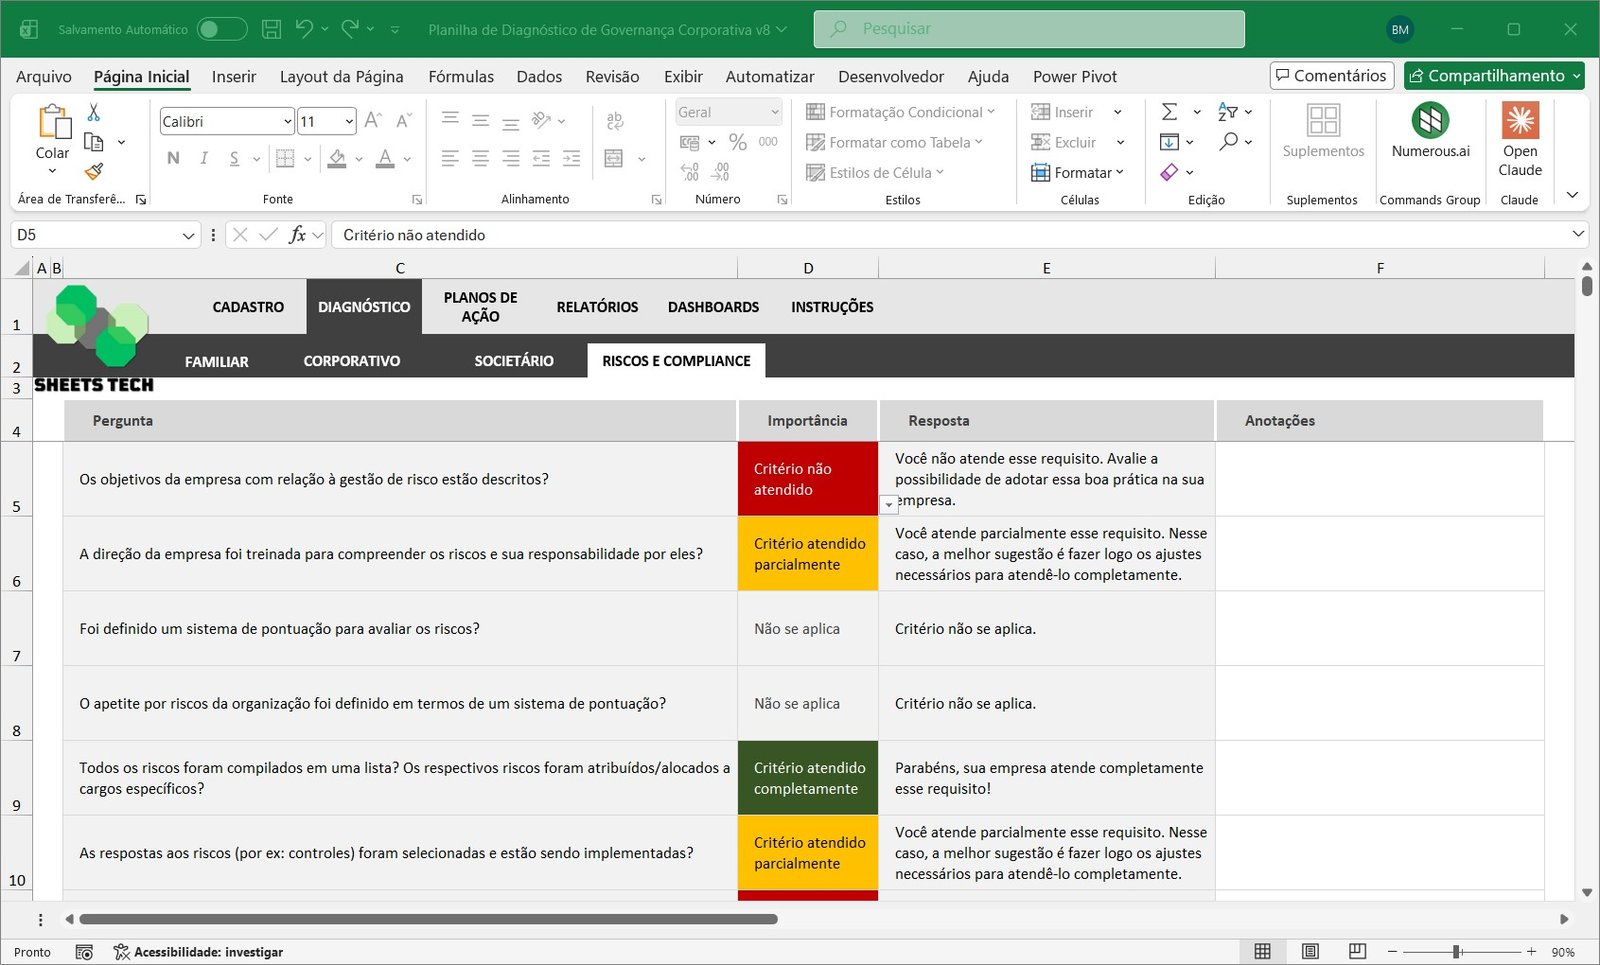Toggle italic formatting
The image size is (1600, 965).
coord(204,158)
